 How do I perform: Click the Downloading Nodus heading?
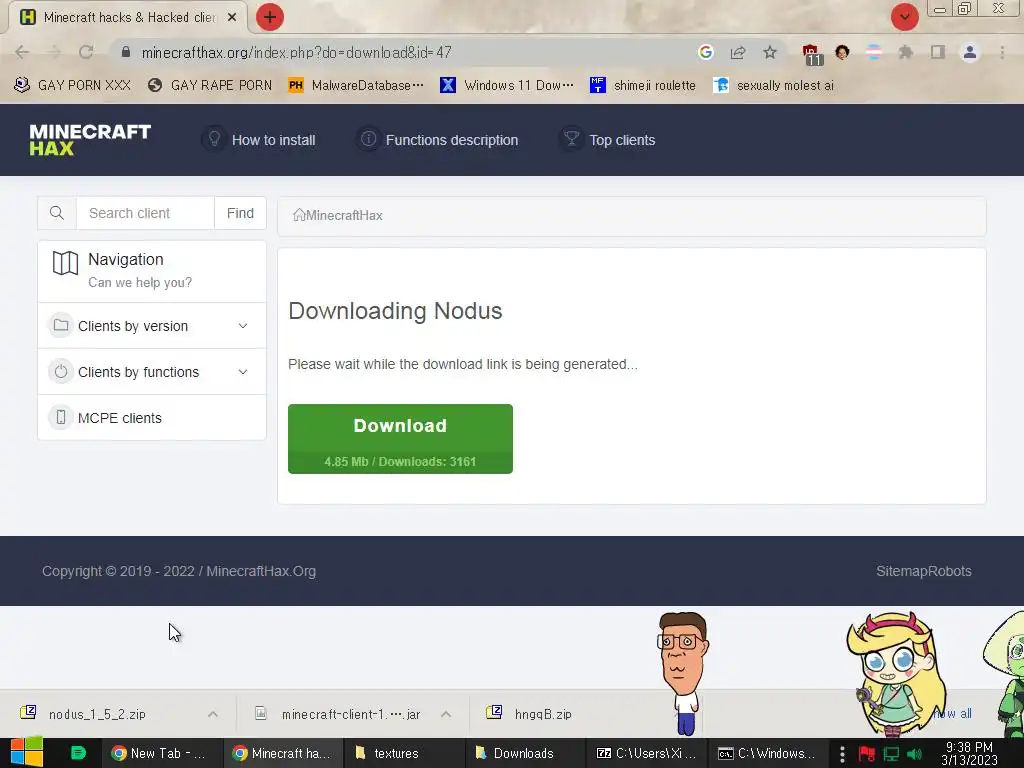point(395,311)
